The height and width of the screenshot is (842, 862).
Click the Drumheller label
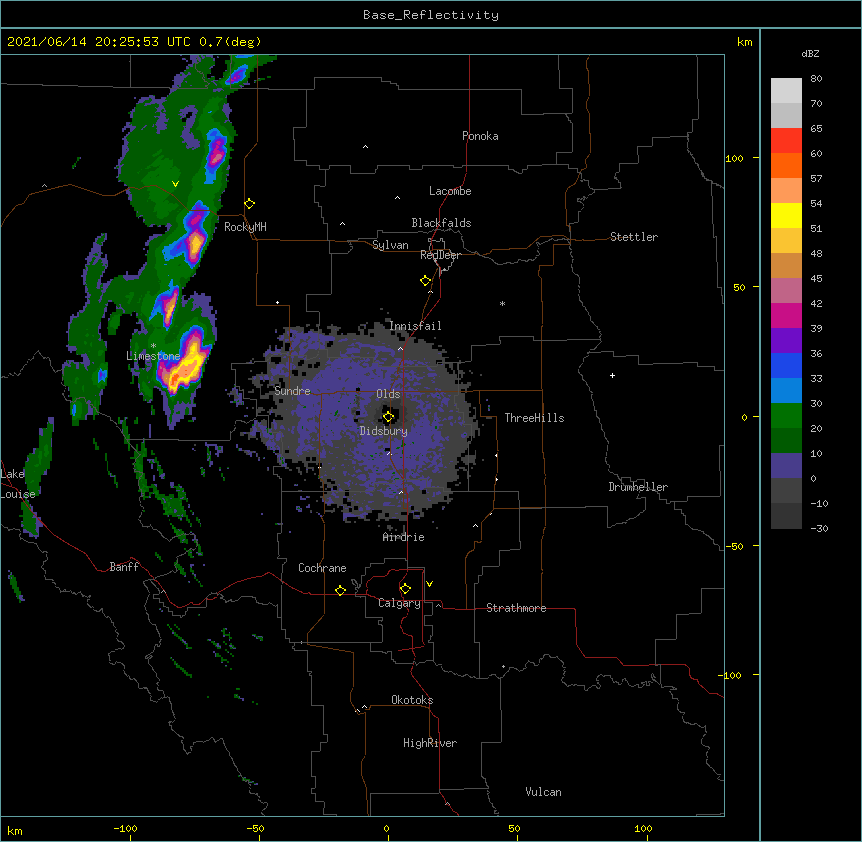[638, 487]
